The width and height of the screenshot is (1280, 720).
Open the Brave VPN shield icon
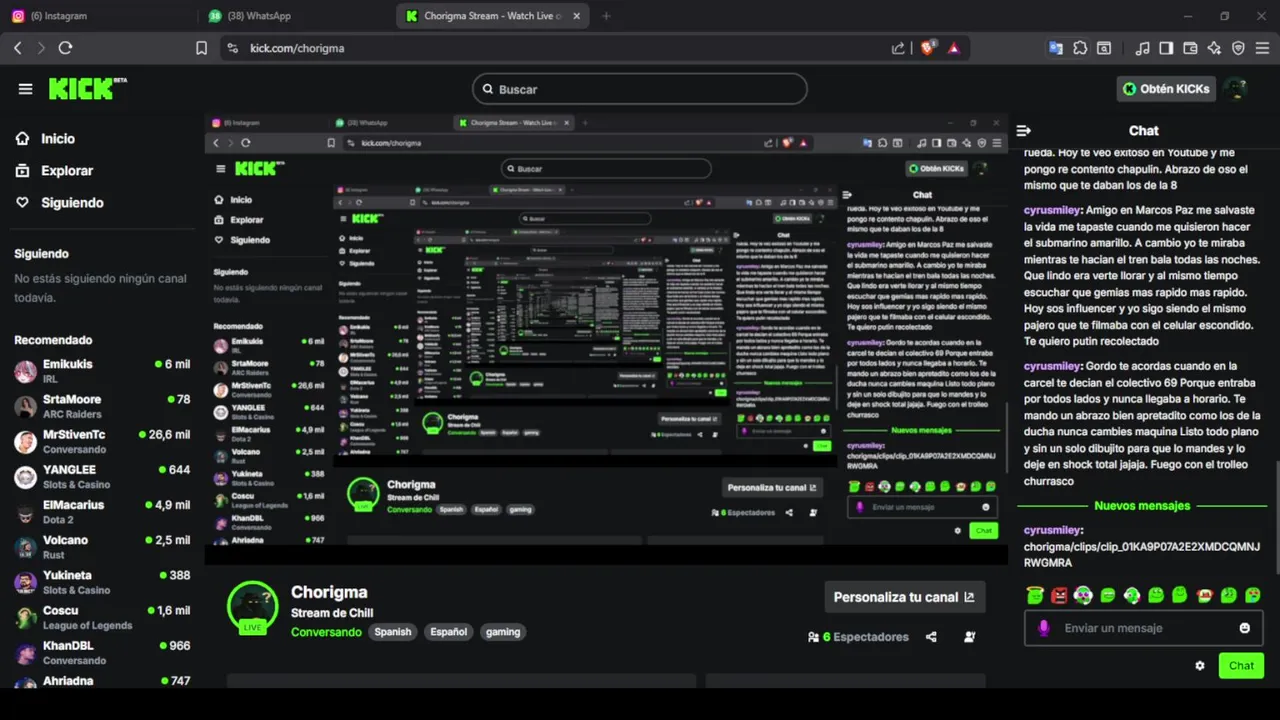coord(1238,48)
